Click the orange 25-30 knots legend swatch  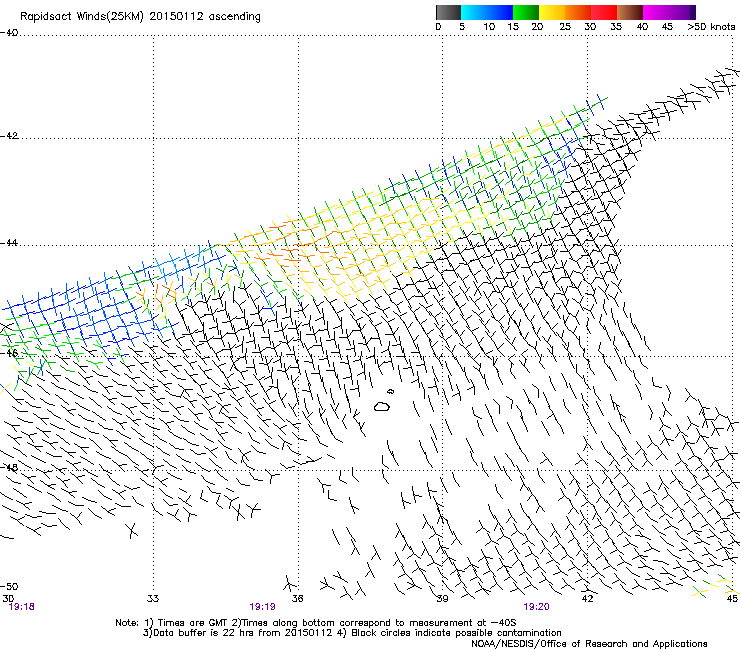click(x=578, y=12)
